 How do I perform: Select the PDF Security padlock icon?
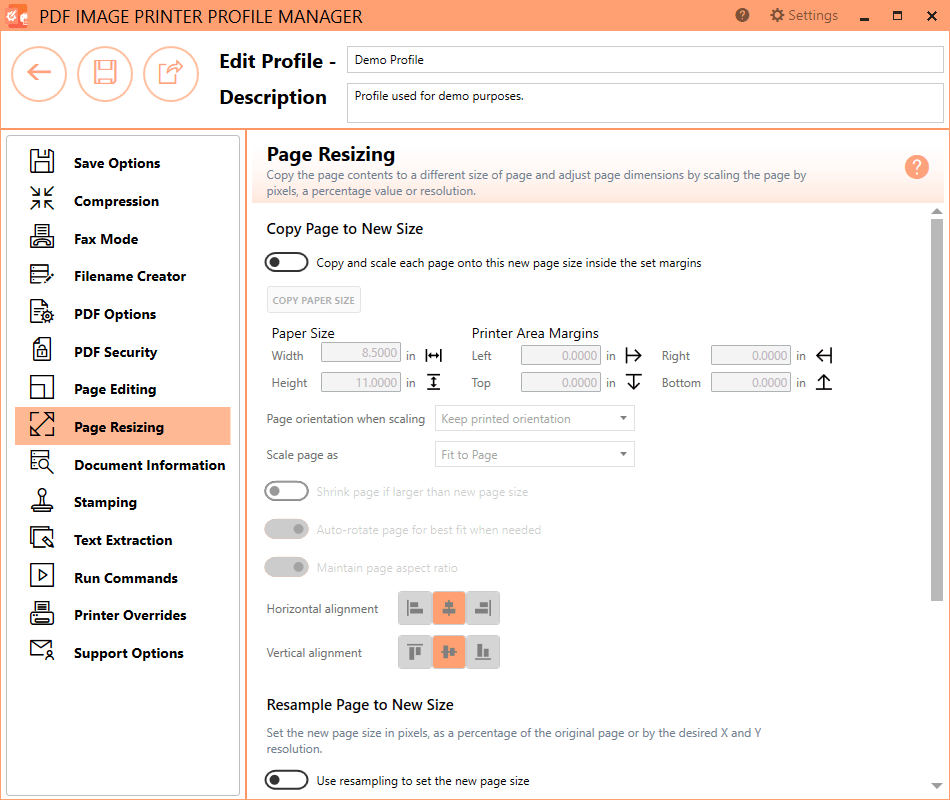click(42, 351)
